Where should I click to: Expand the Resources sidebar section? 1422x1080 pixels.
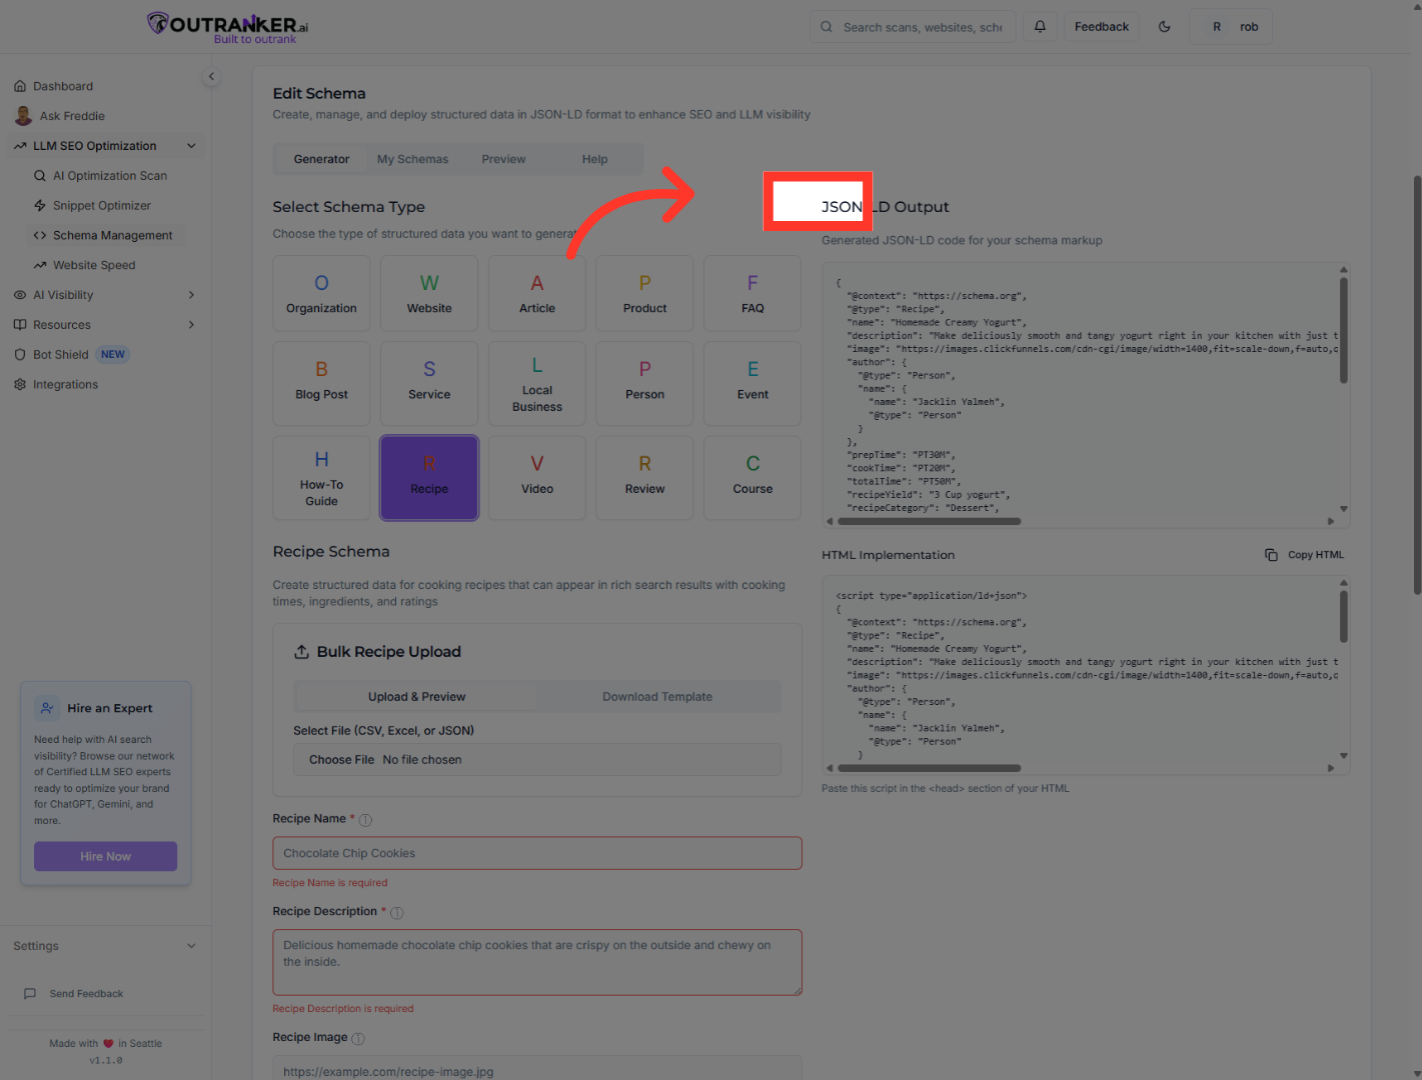pyautogui.click(x=190, y=324)
